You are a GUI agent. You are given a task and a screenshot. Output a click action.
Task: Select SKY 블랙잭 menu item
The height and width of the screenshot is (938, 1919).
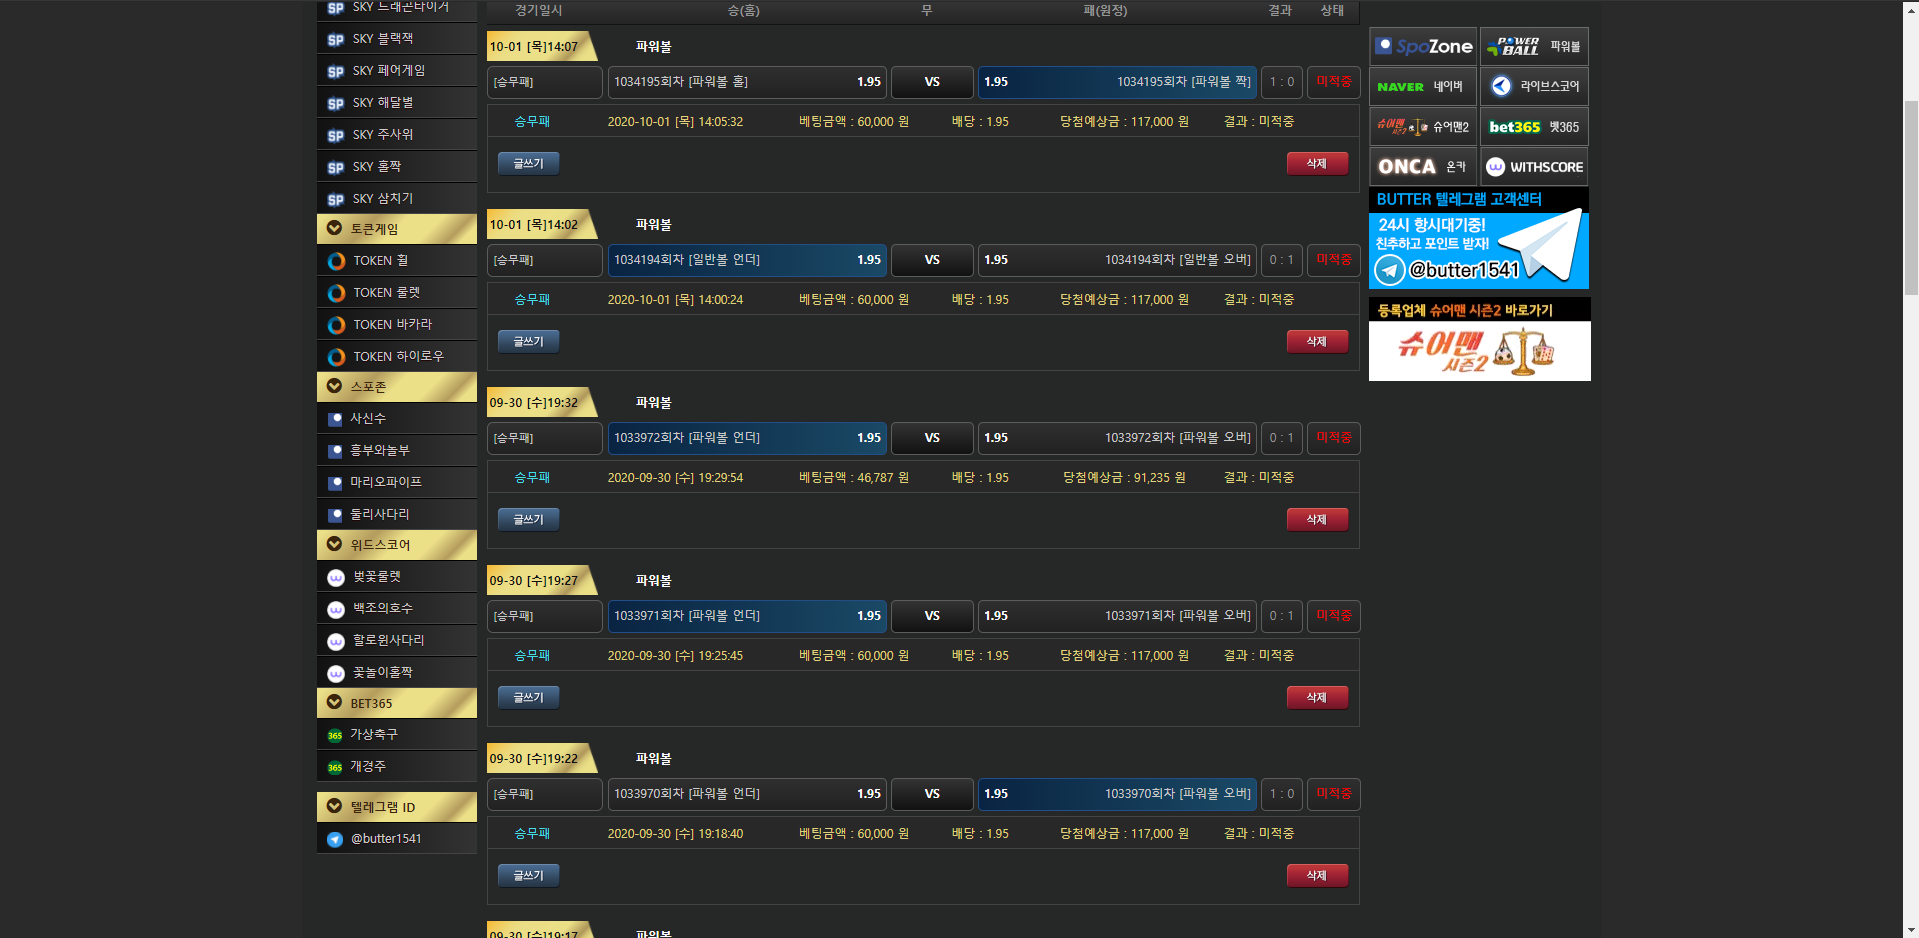point(382,39)
